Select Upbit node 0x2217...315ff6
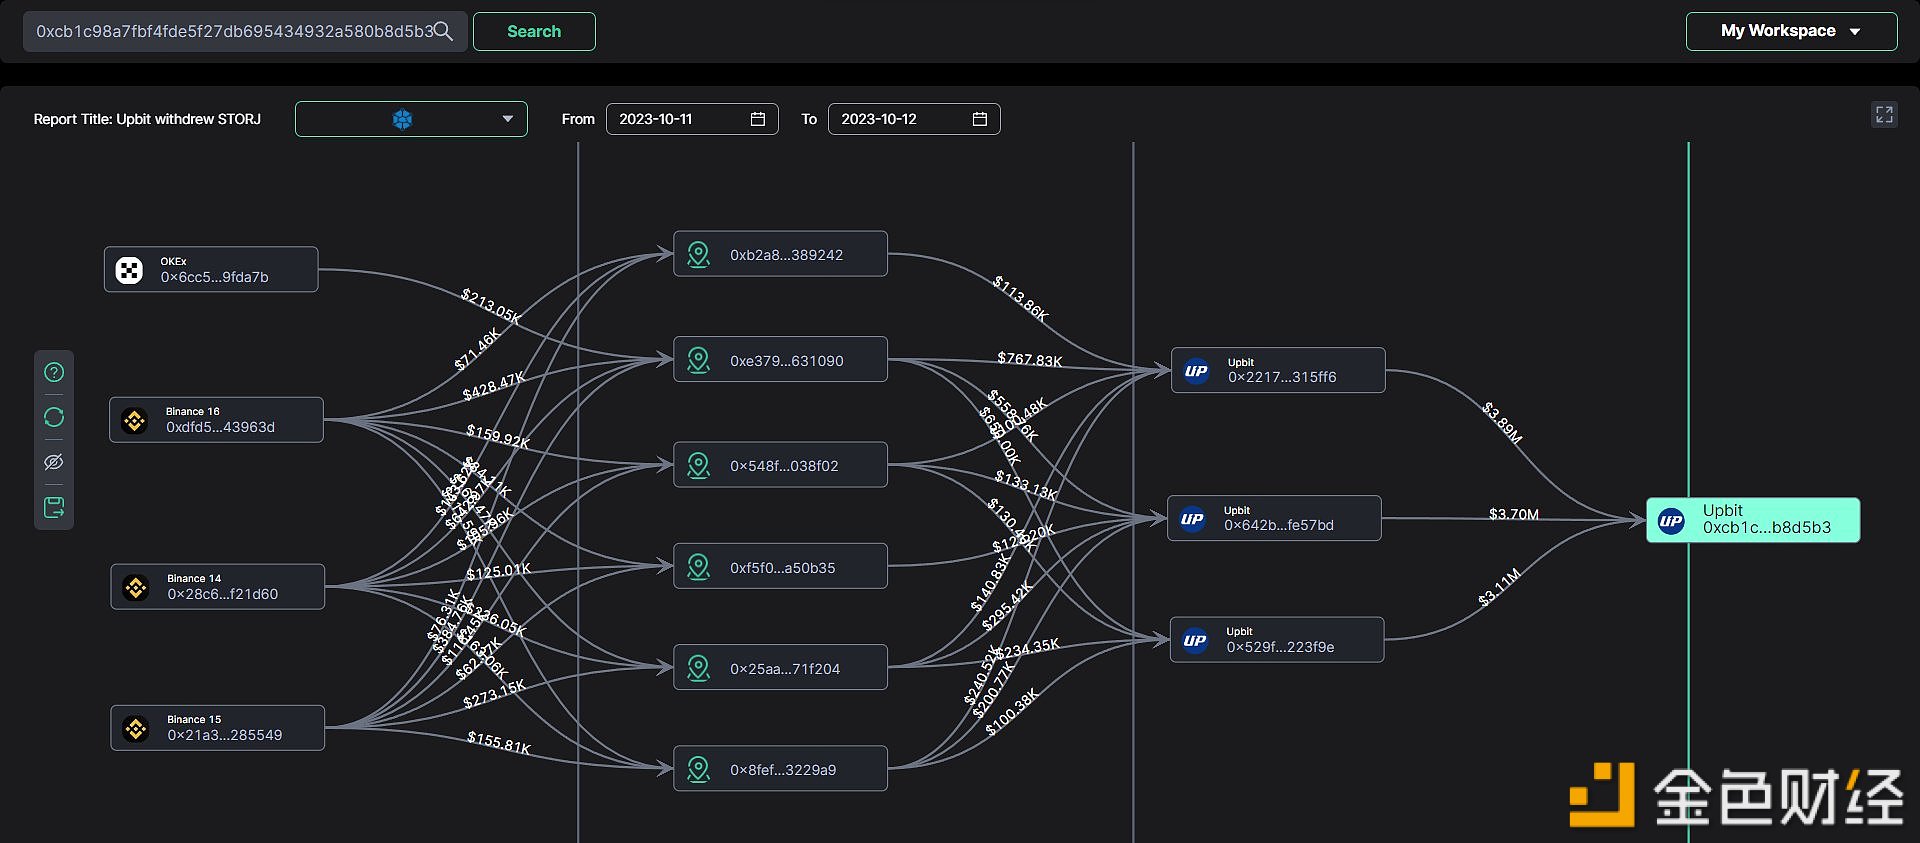The width and height of the screenshot is (1920, 843). coord(1278,370)
